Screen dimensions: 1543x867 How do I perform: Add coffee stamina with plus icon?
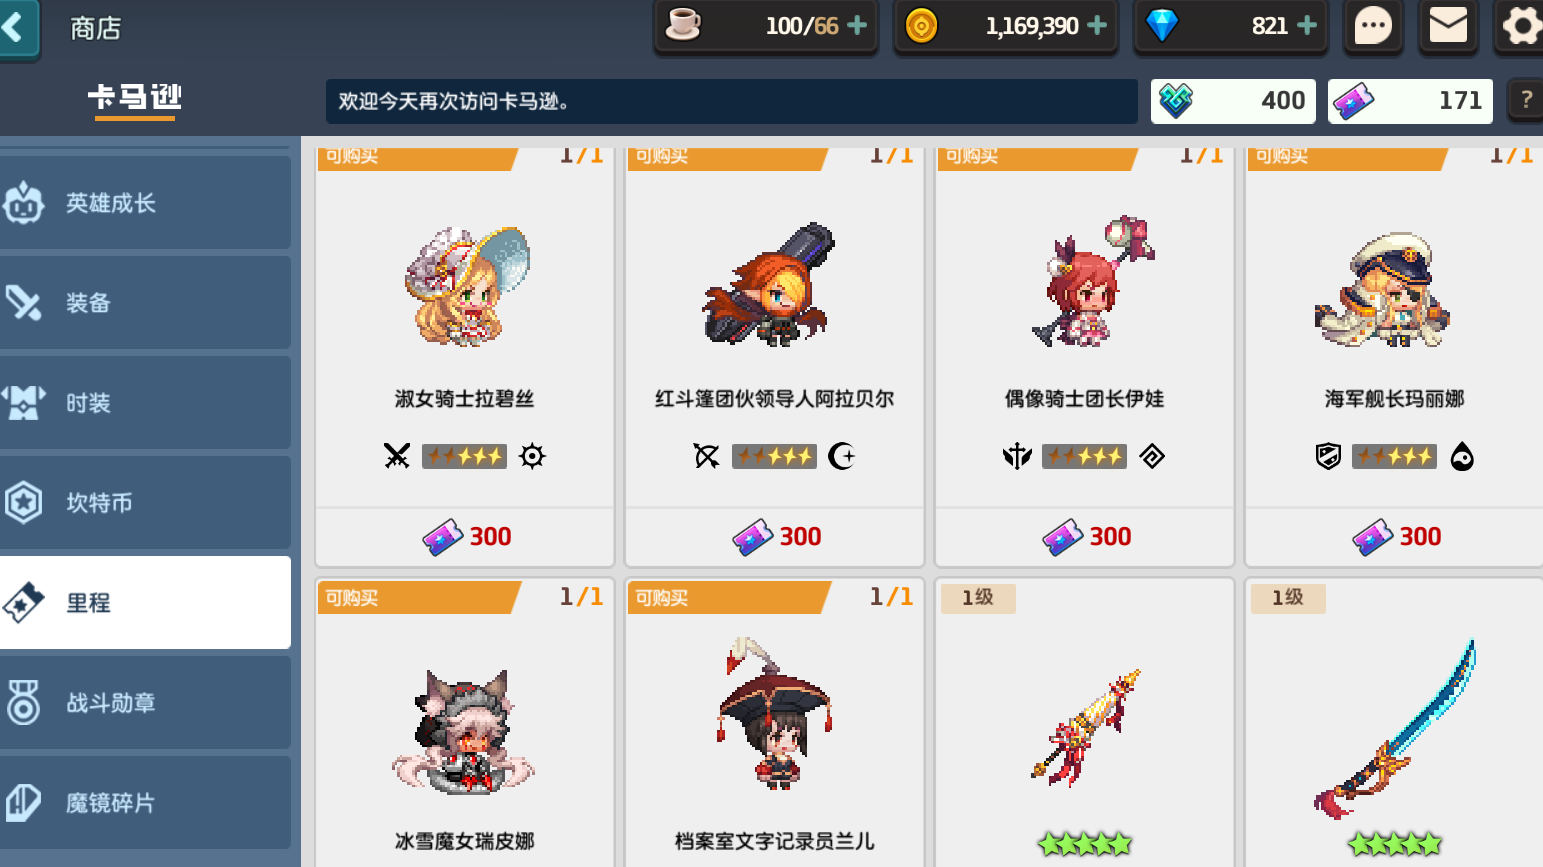click(857, 25)
